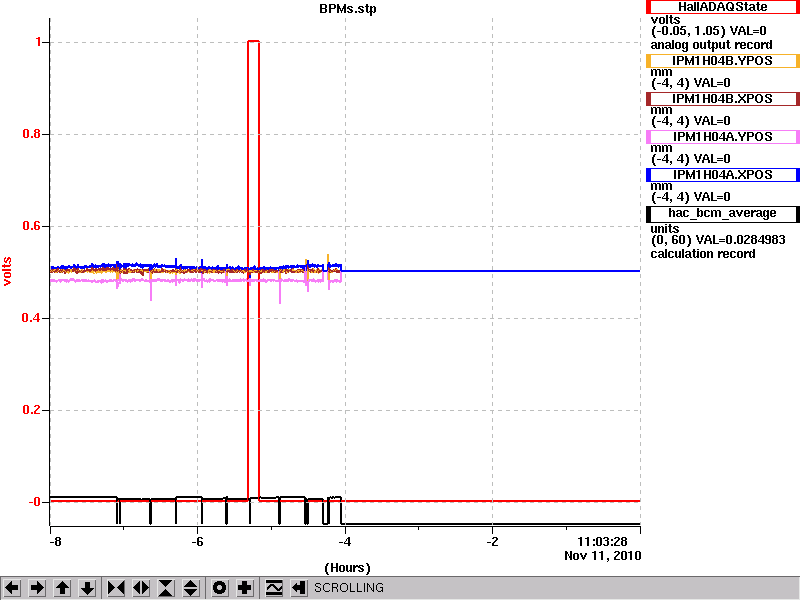
Task: Click the (Hours) axis label
Action: [x=347, y=568]
